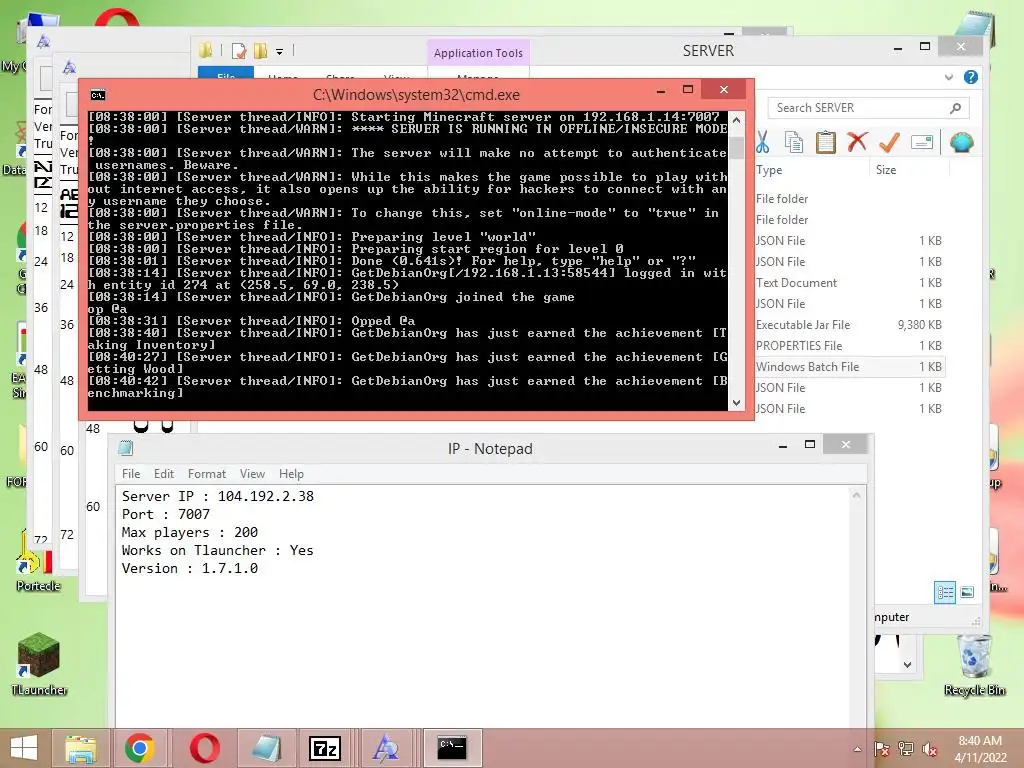This screenshot has height=768, width=1024.
Task: Click cmd.exe scrollbar down arrow
Action: pos(737,403)
